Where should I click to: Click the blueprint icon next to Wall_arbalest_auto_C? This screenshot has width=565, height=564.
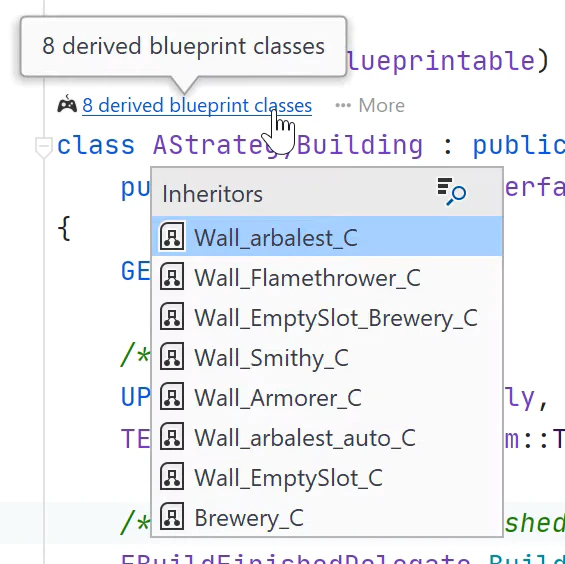click(172, 436)
